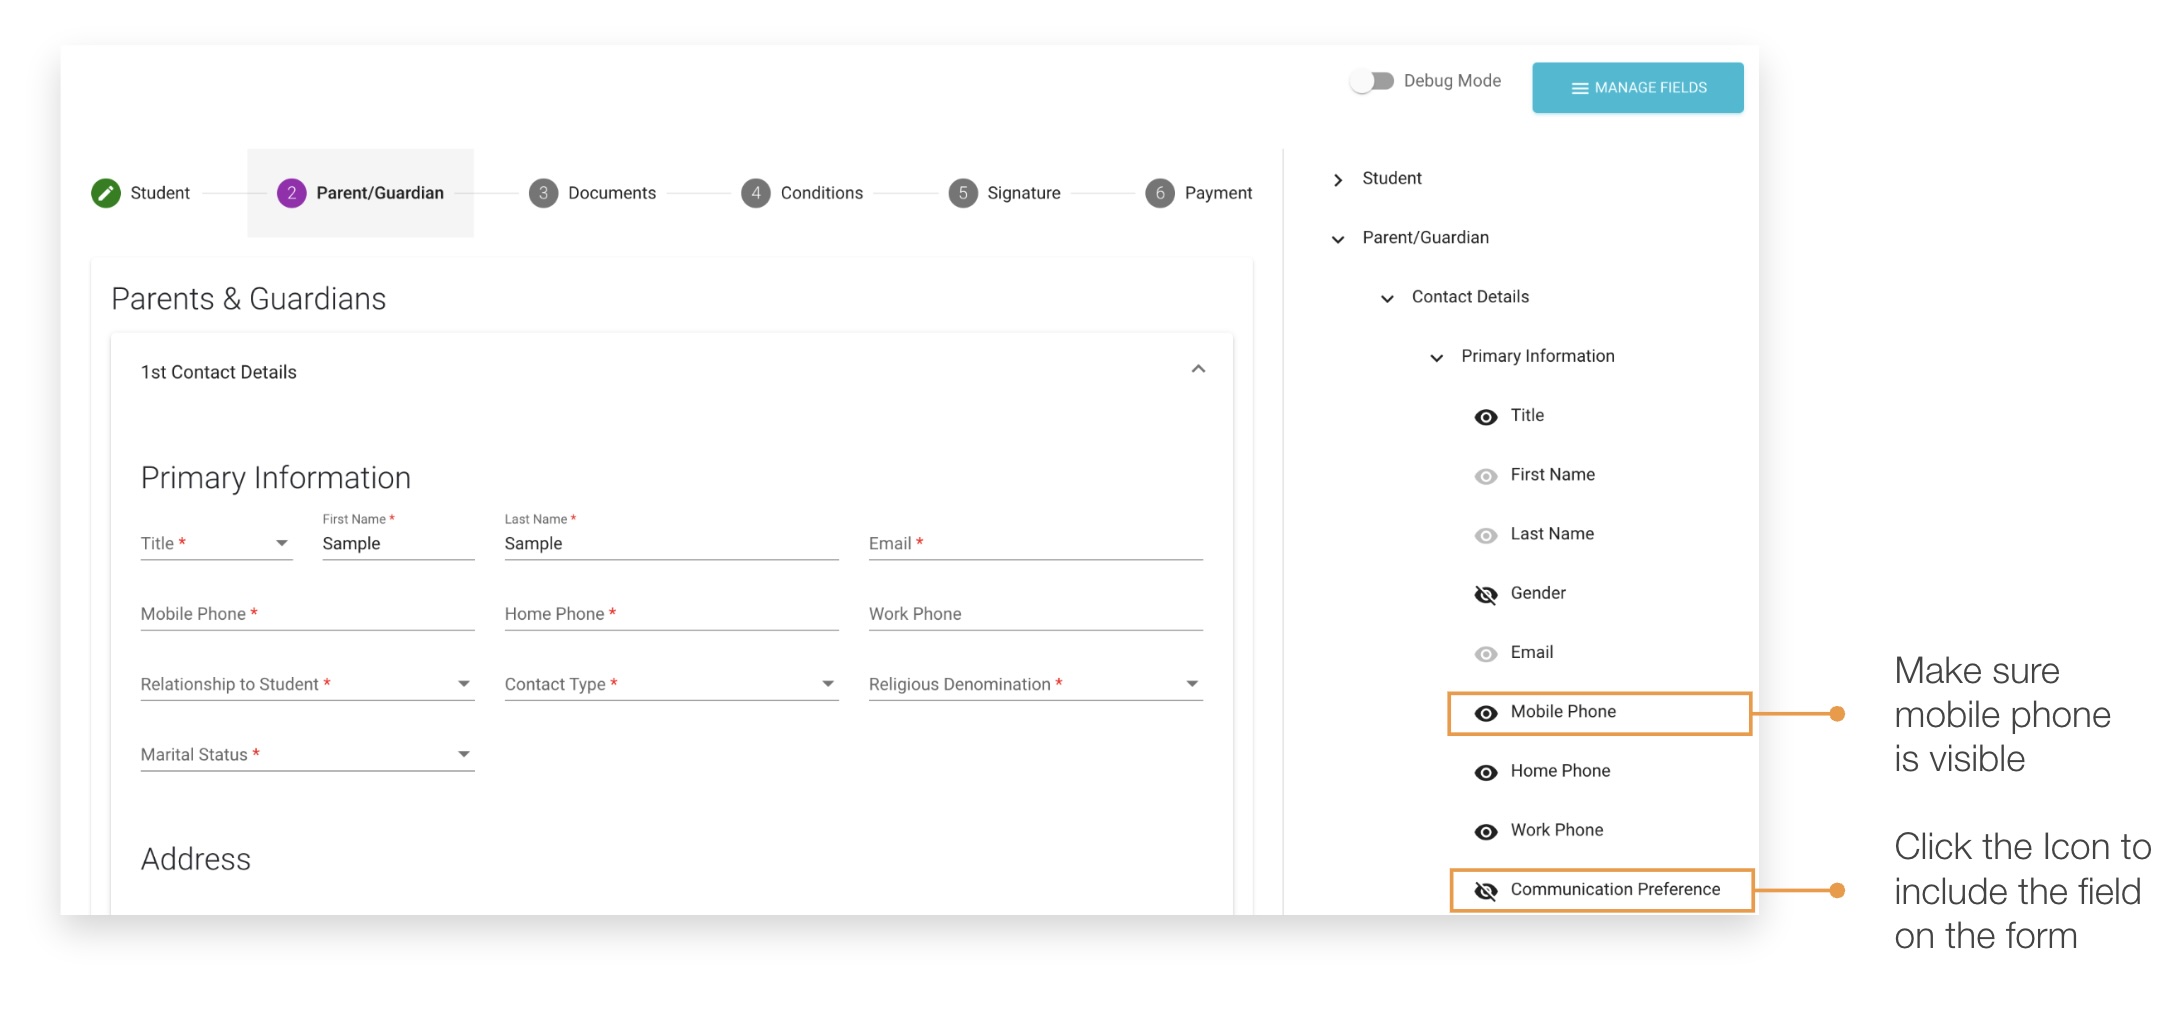This screenshot has height=1024, width=2166.
Task: Expand the Student section in the field tree
Action: 1338,179
